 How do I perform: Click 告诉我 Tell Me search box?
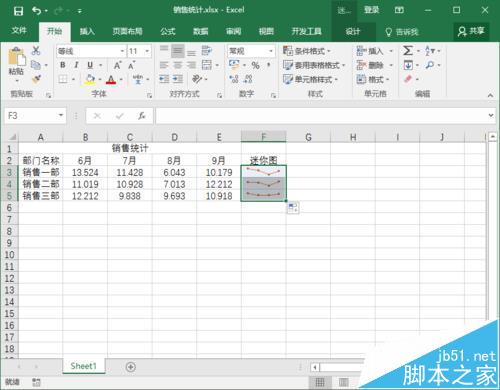point(402,32)
